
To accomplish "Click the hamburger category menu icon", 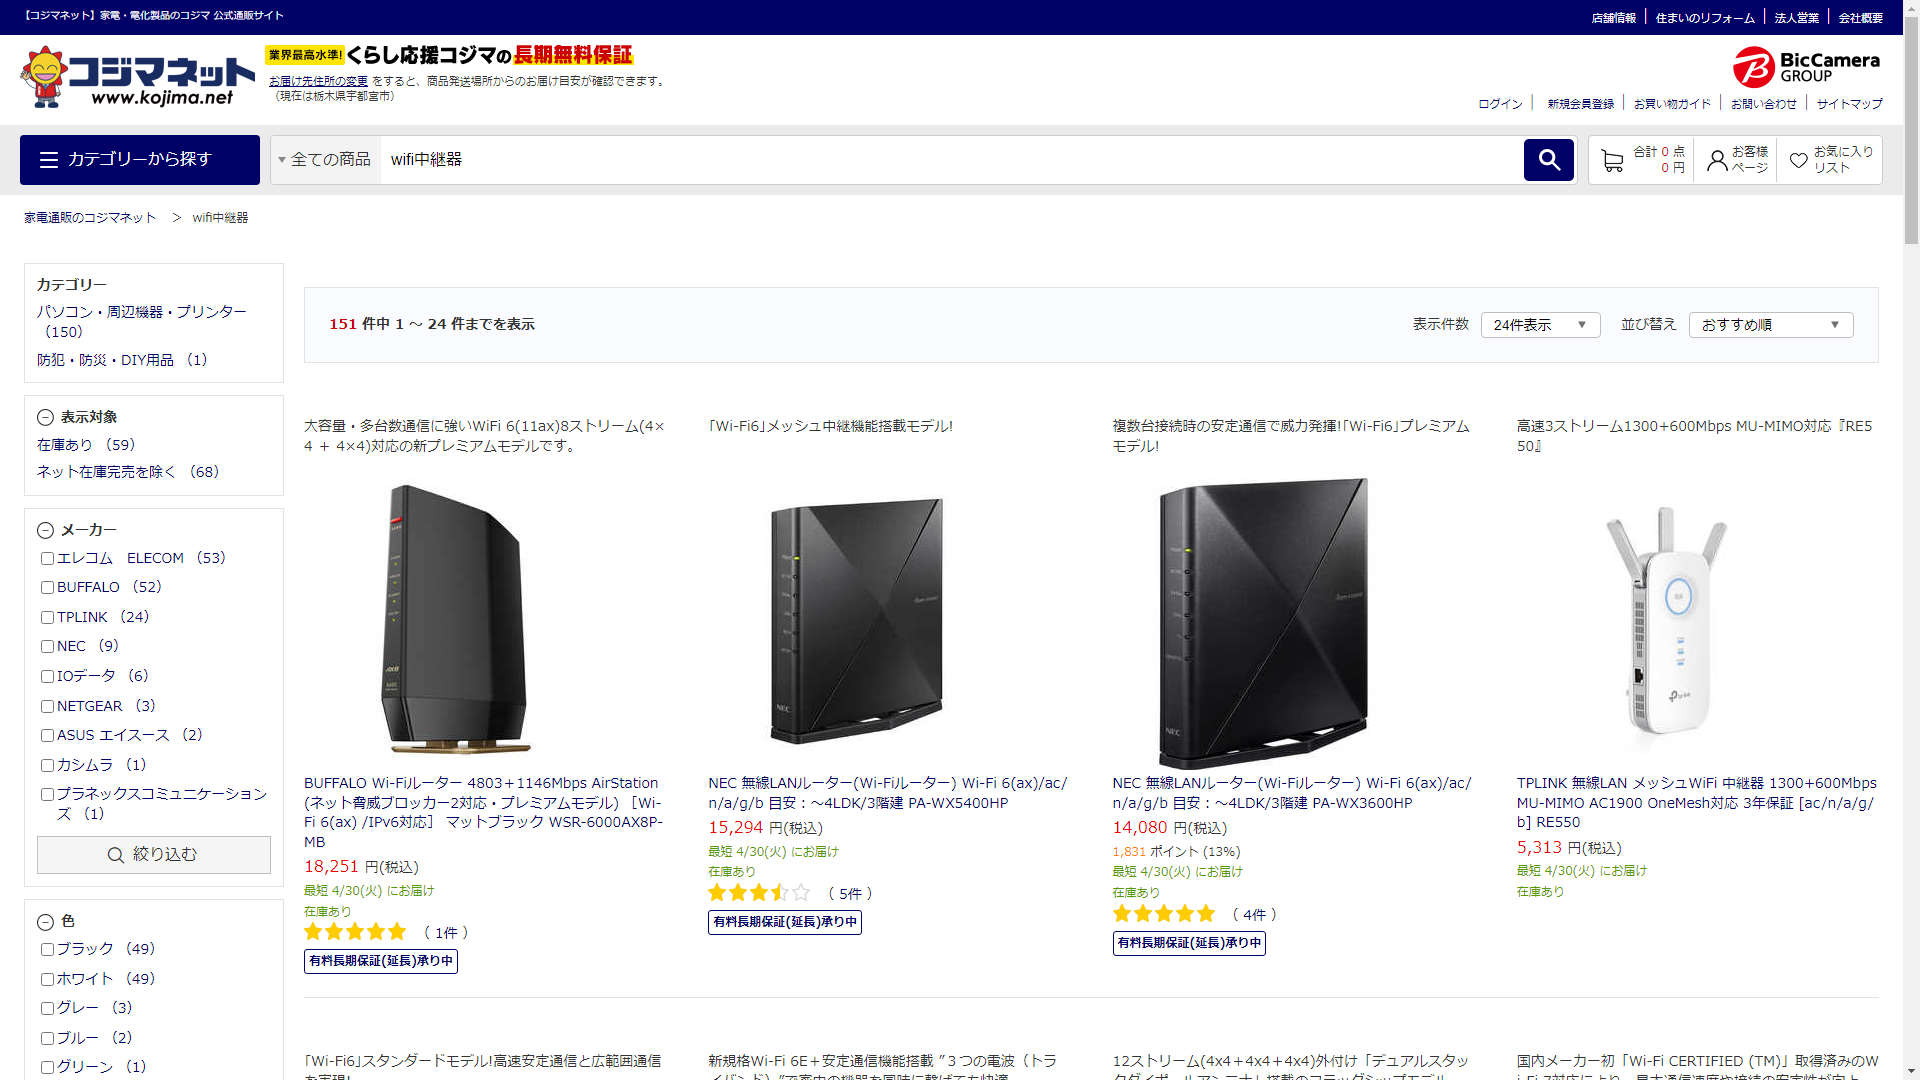I will click(x=49, y=160).
